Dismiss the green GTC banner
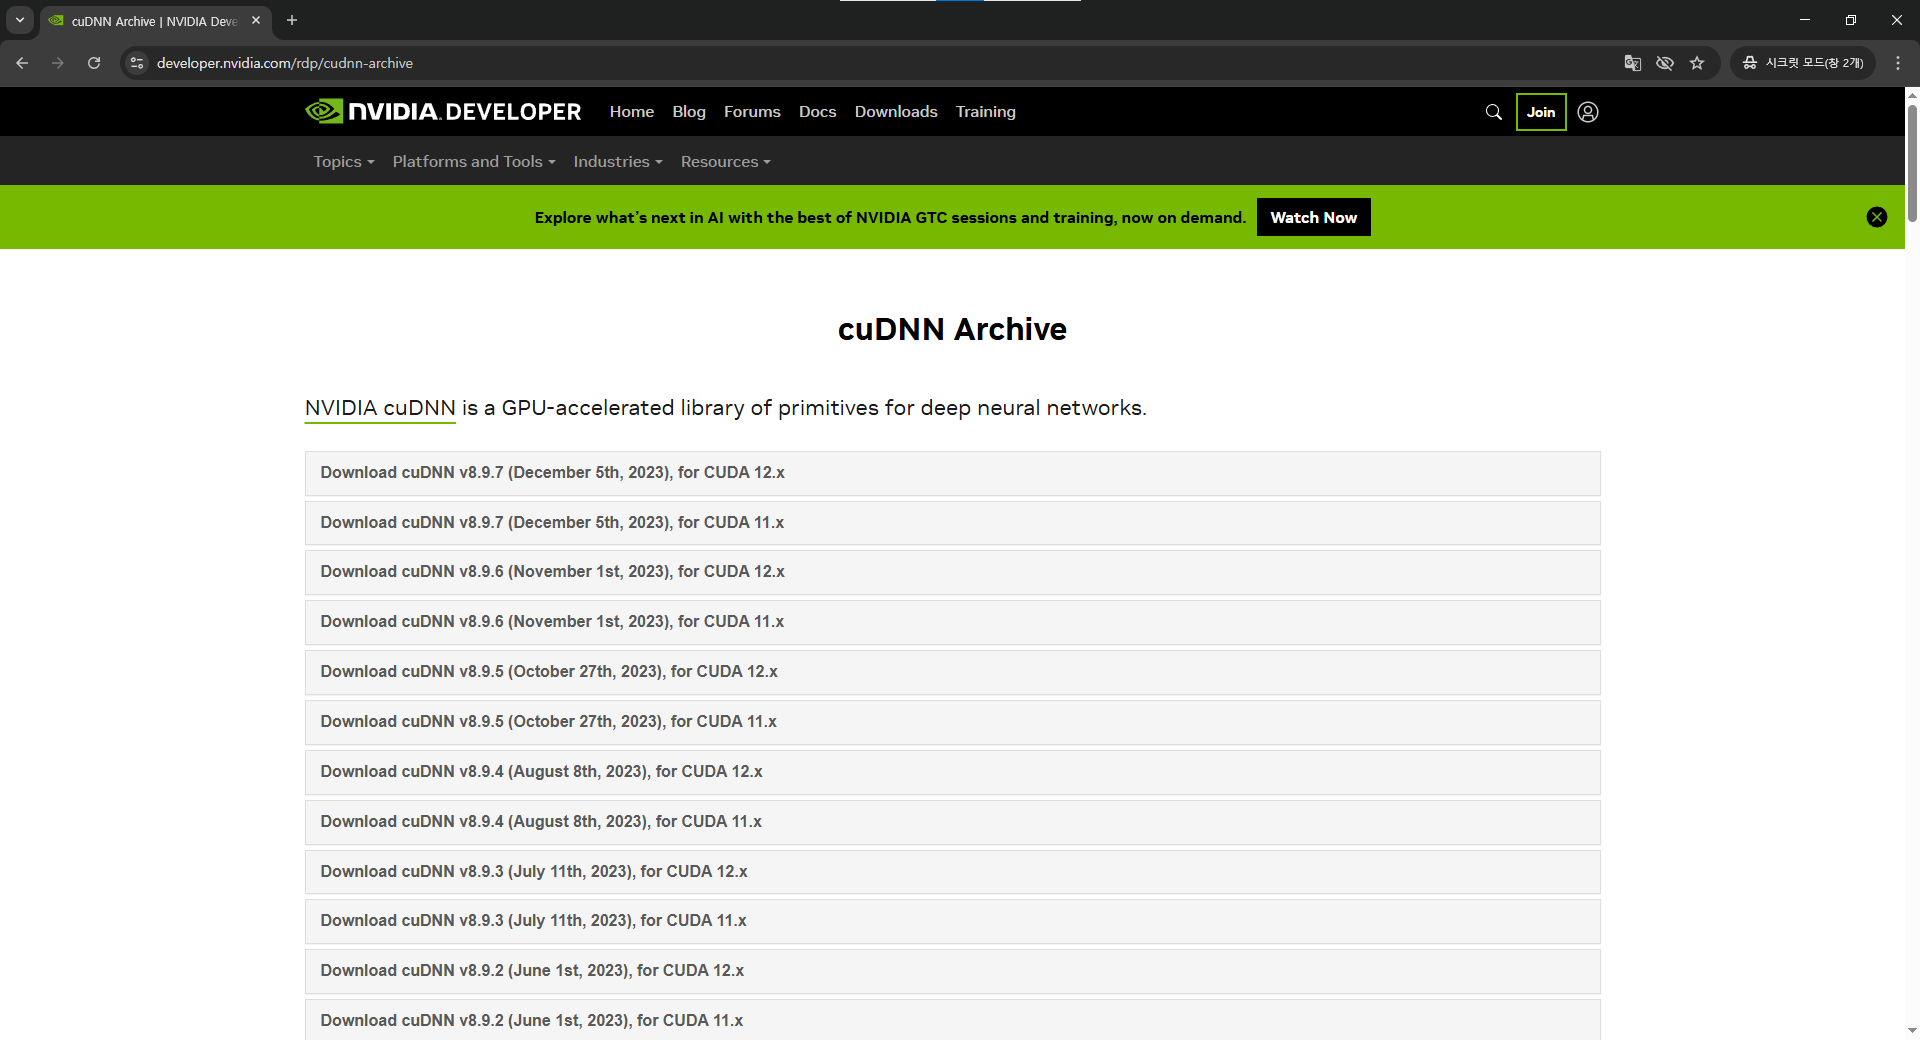 click(1877, 217)
